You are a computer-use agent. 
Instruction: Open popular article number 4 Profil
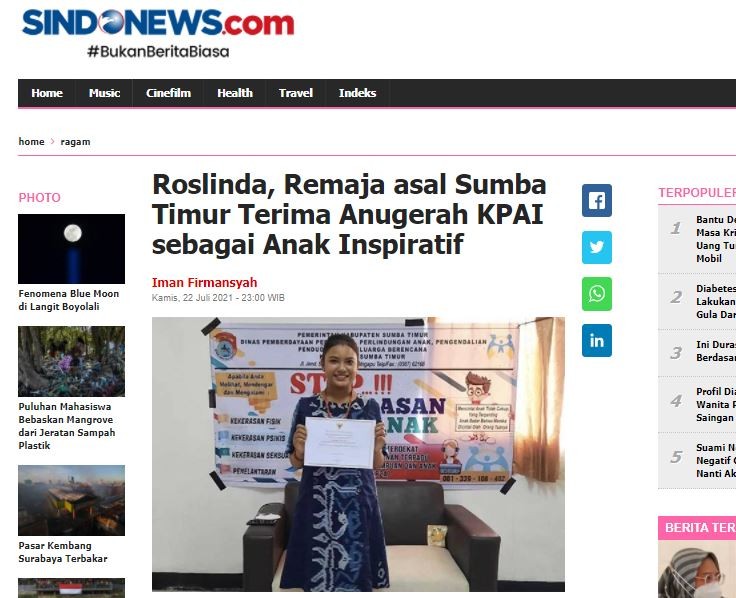coord(715,405)
